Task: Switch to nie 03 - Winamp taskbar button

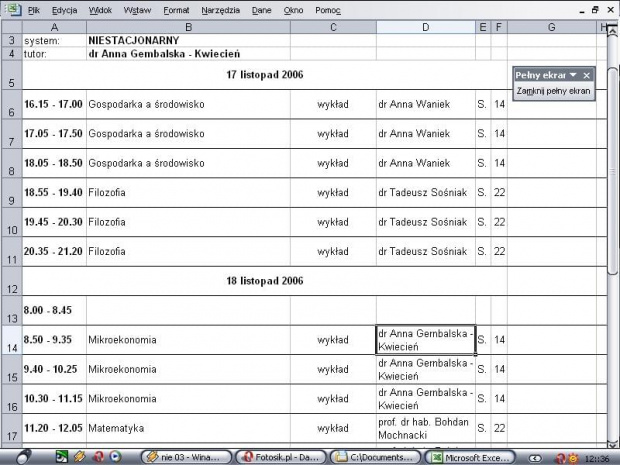Action: pos(186,457)
